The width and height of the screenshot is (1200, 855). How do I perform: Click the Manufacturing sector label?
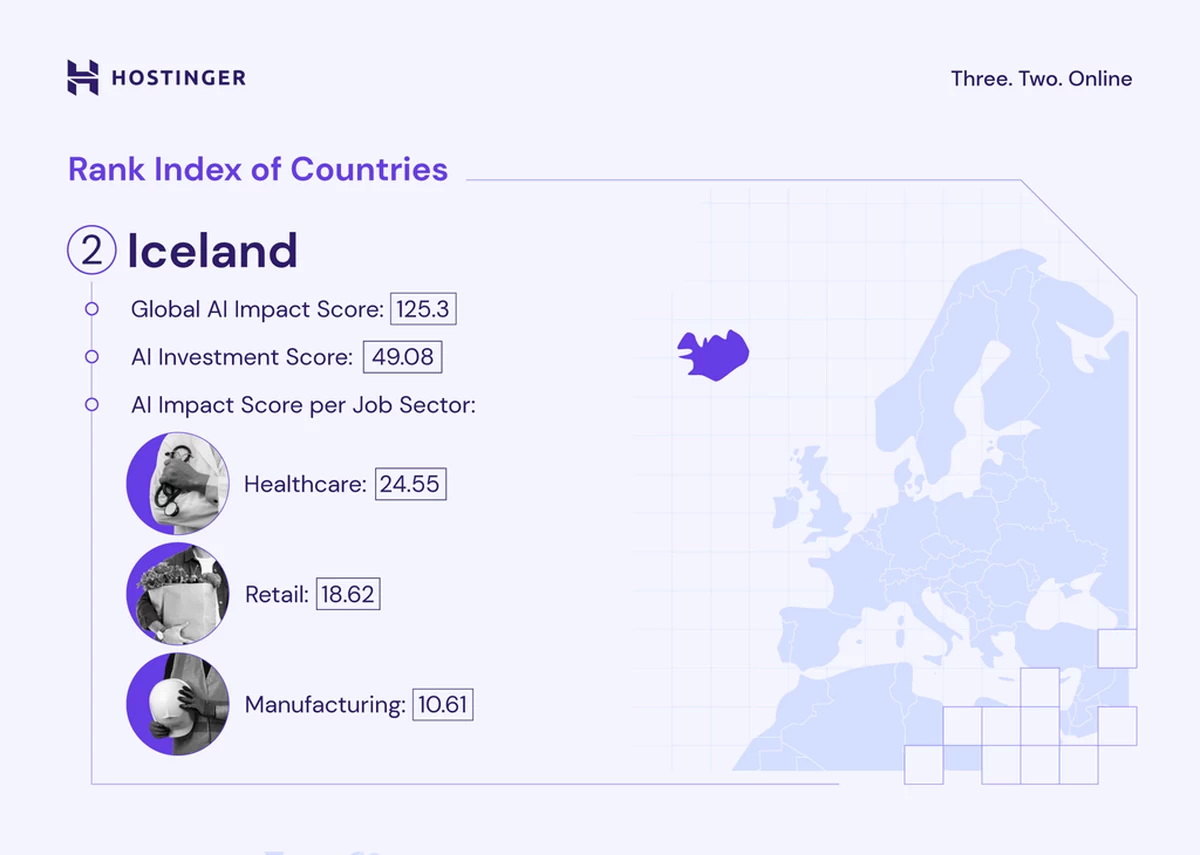coord(324,704)
